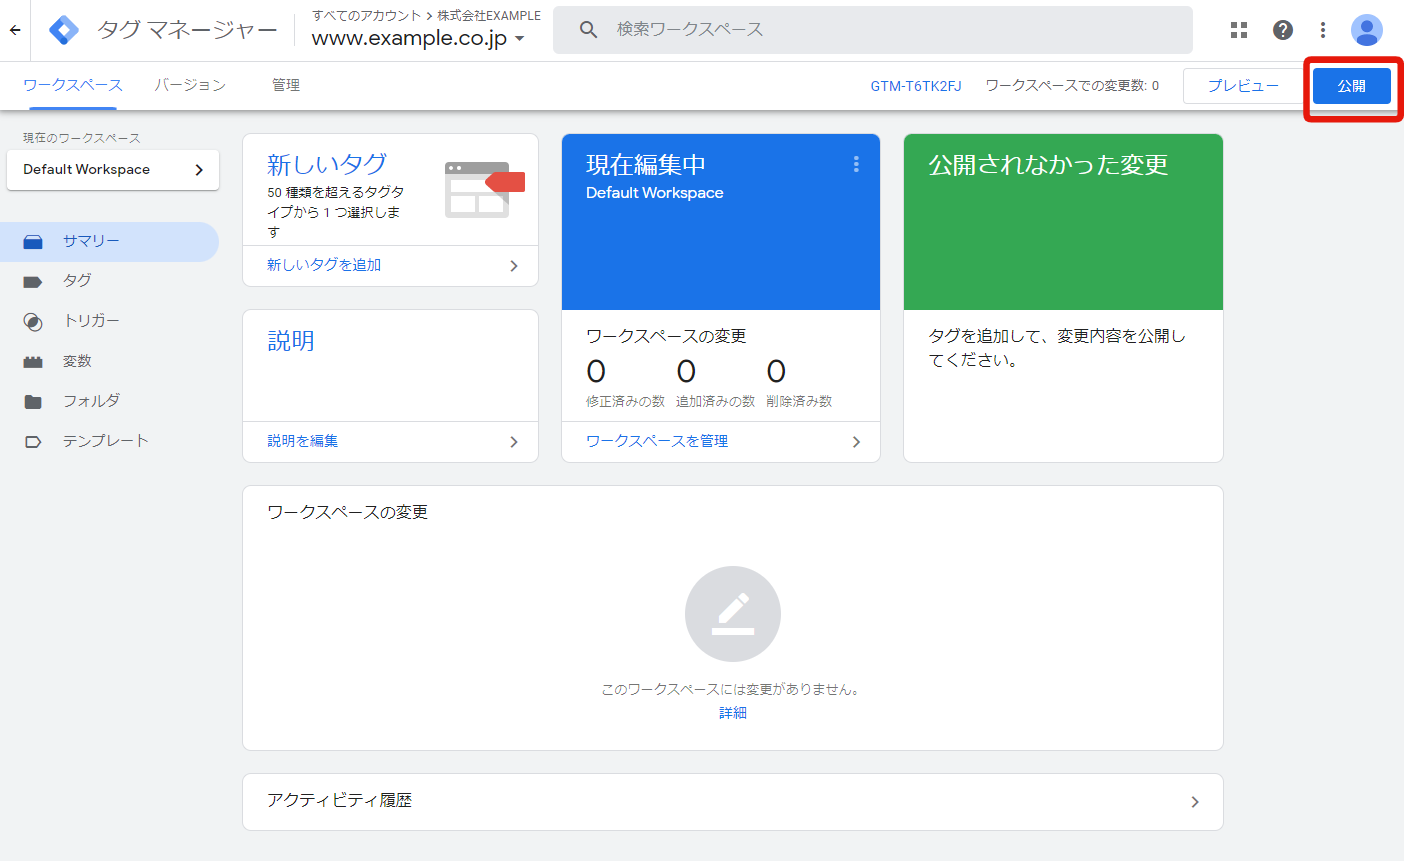Click the テンプレート outline tag icon
The image size is (1404, 861).
[33, 441]
